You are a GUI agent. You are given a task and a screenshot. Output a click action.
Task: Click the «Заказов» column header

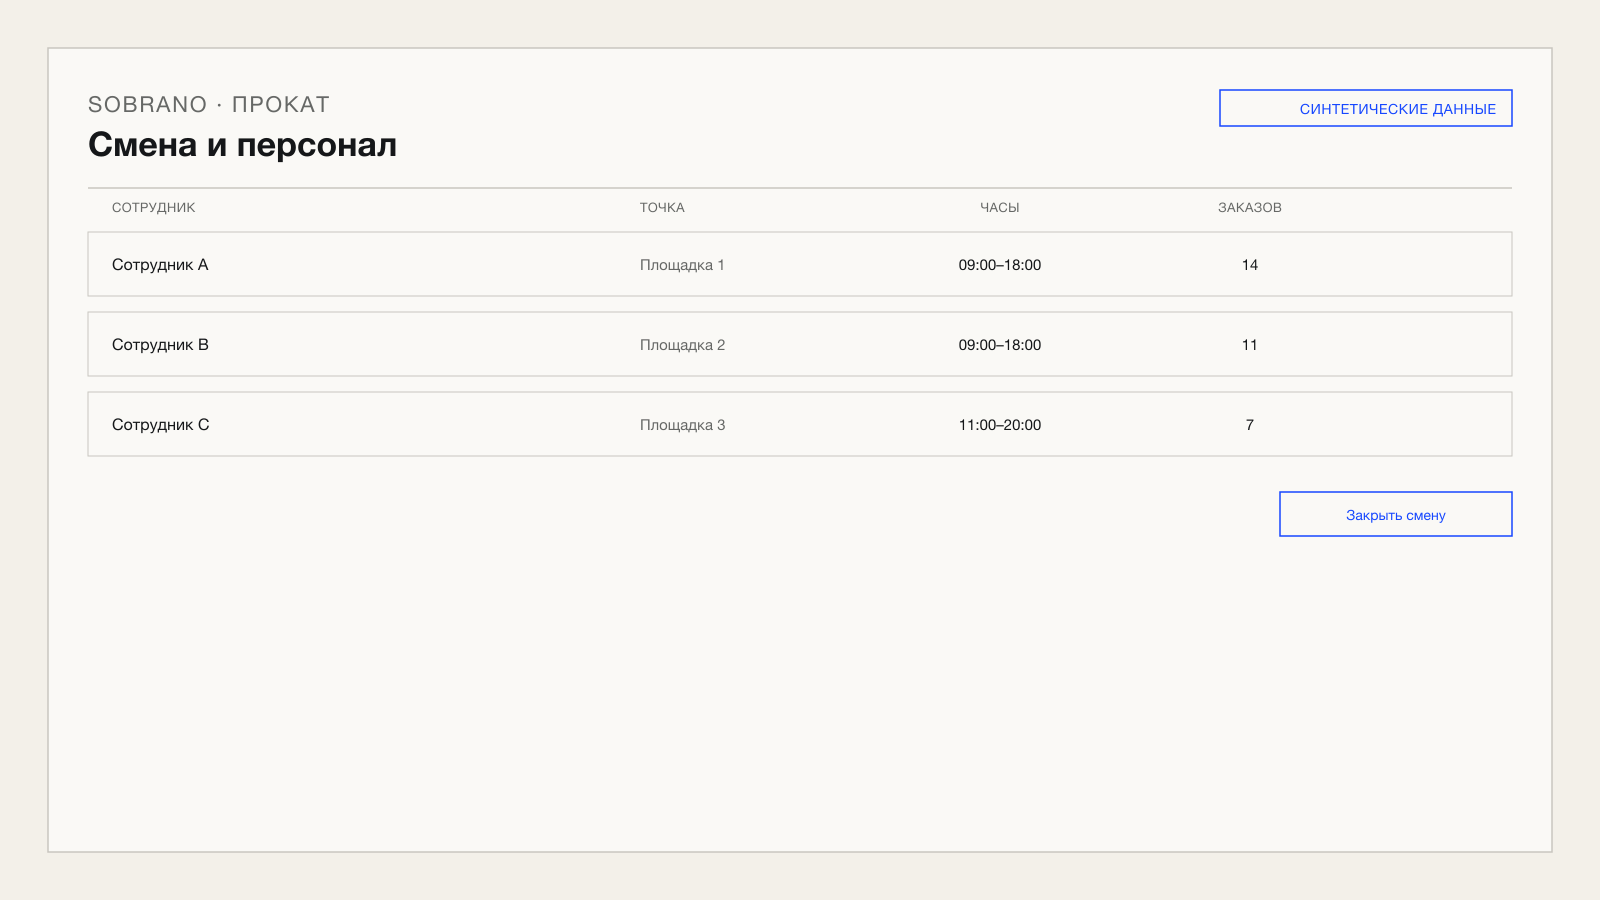1250,208
